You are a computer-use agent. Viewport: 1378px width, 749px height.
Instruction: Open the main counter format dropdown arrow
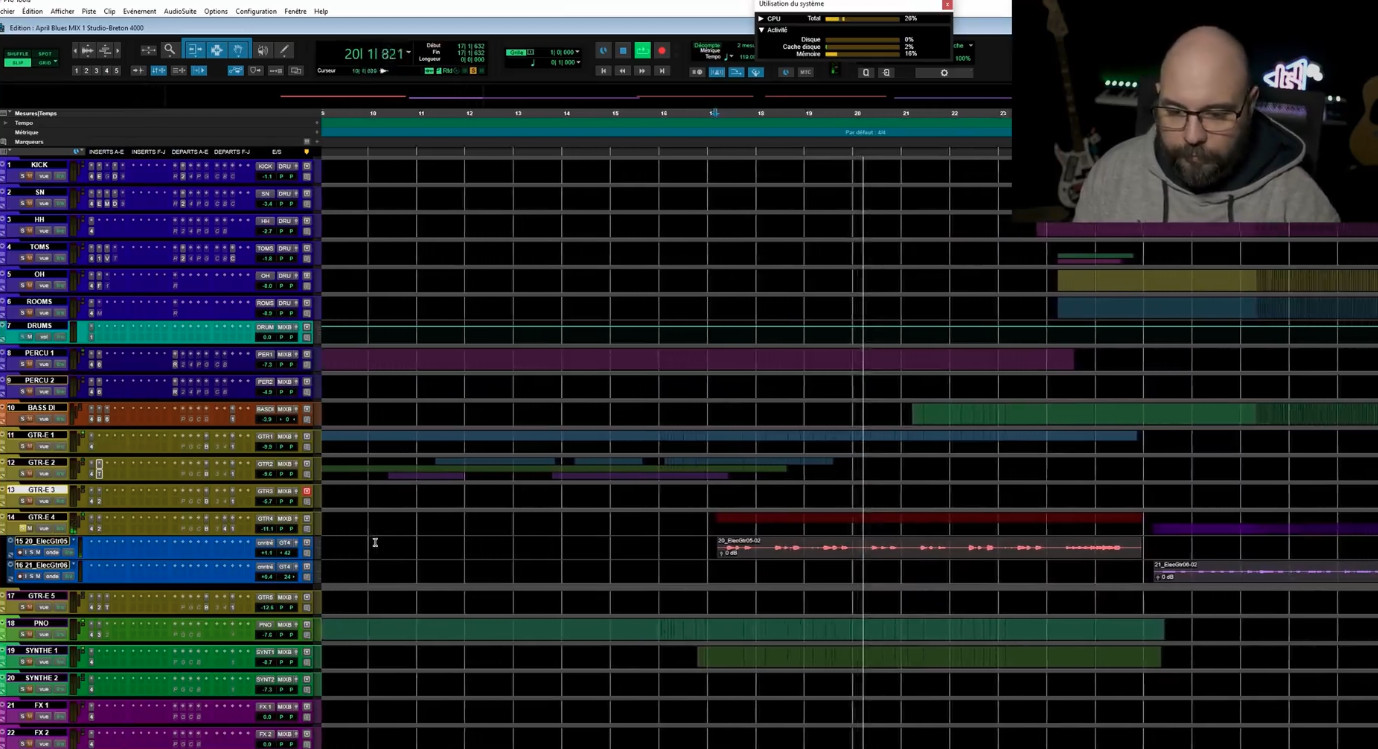point(410,53)
